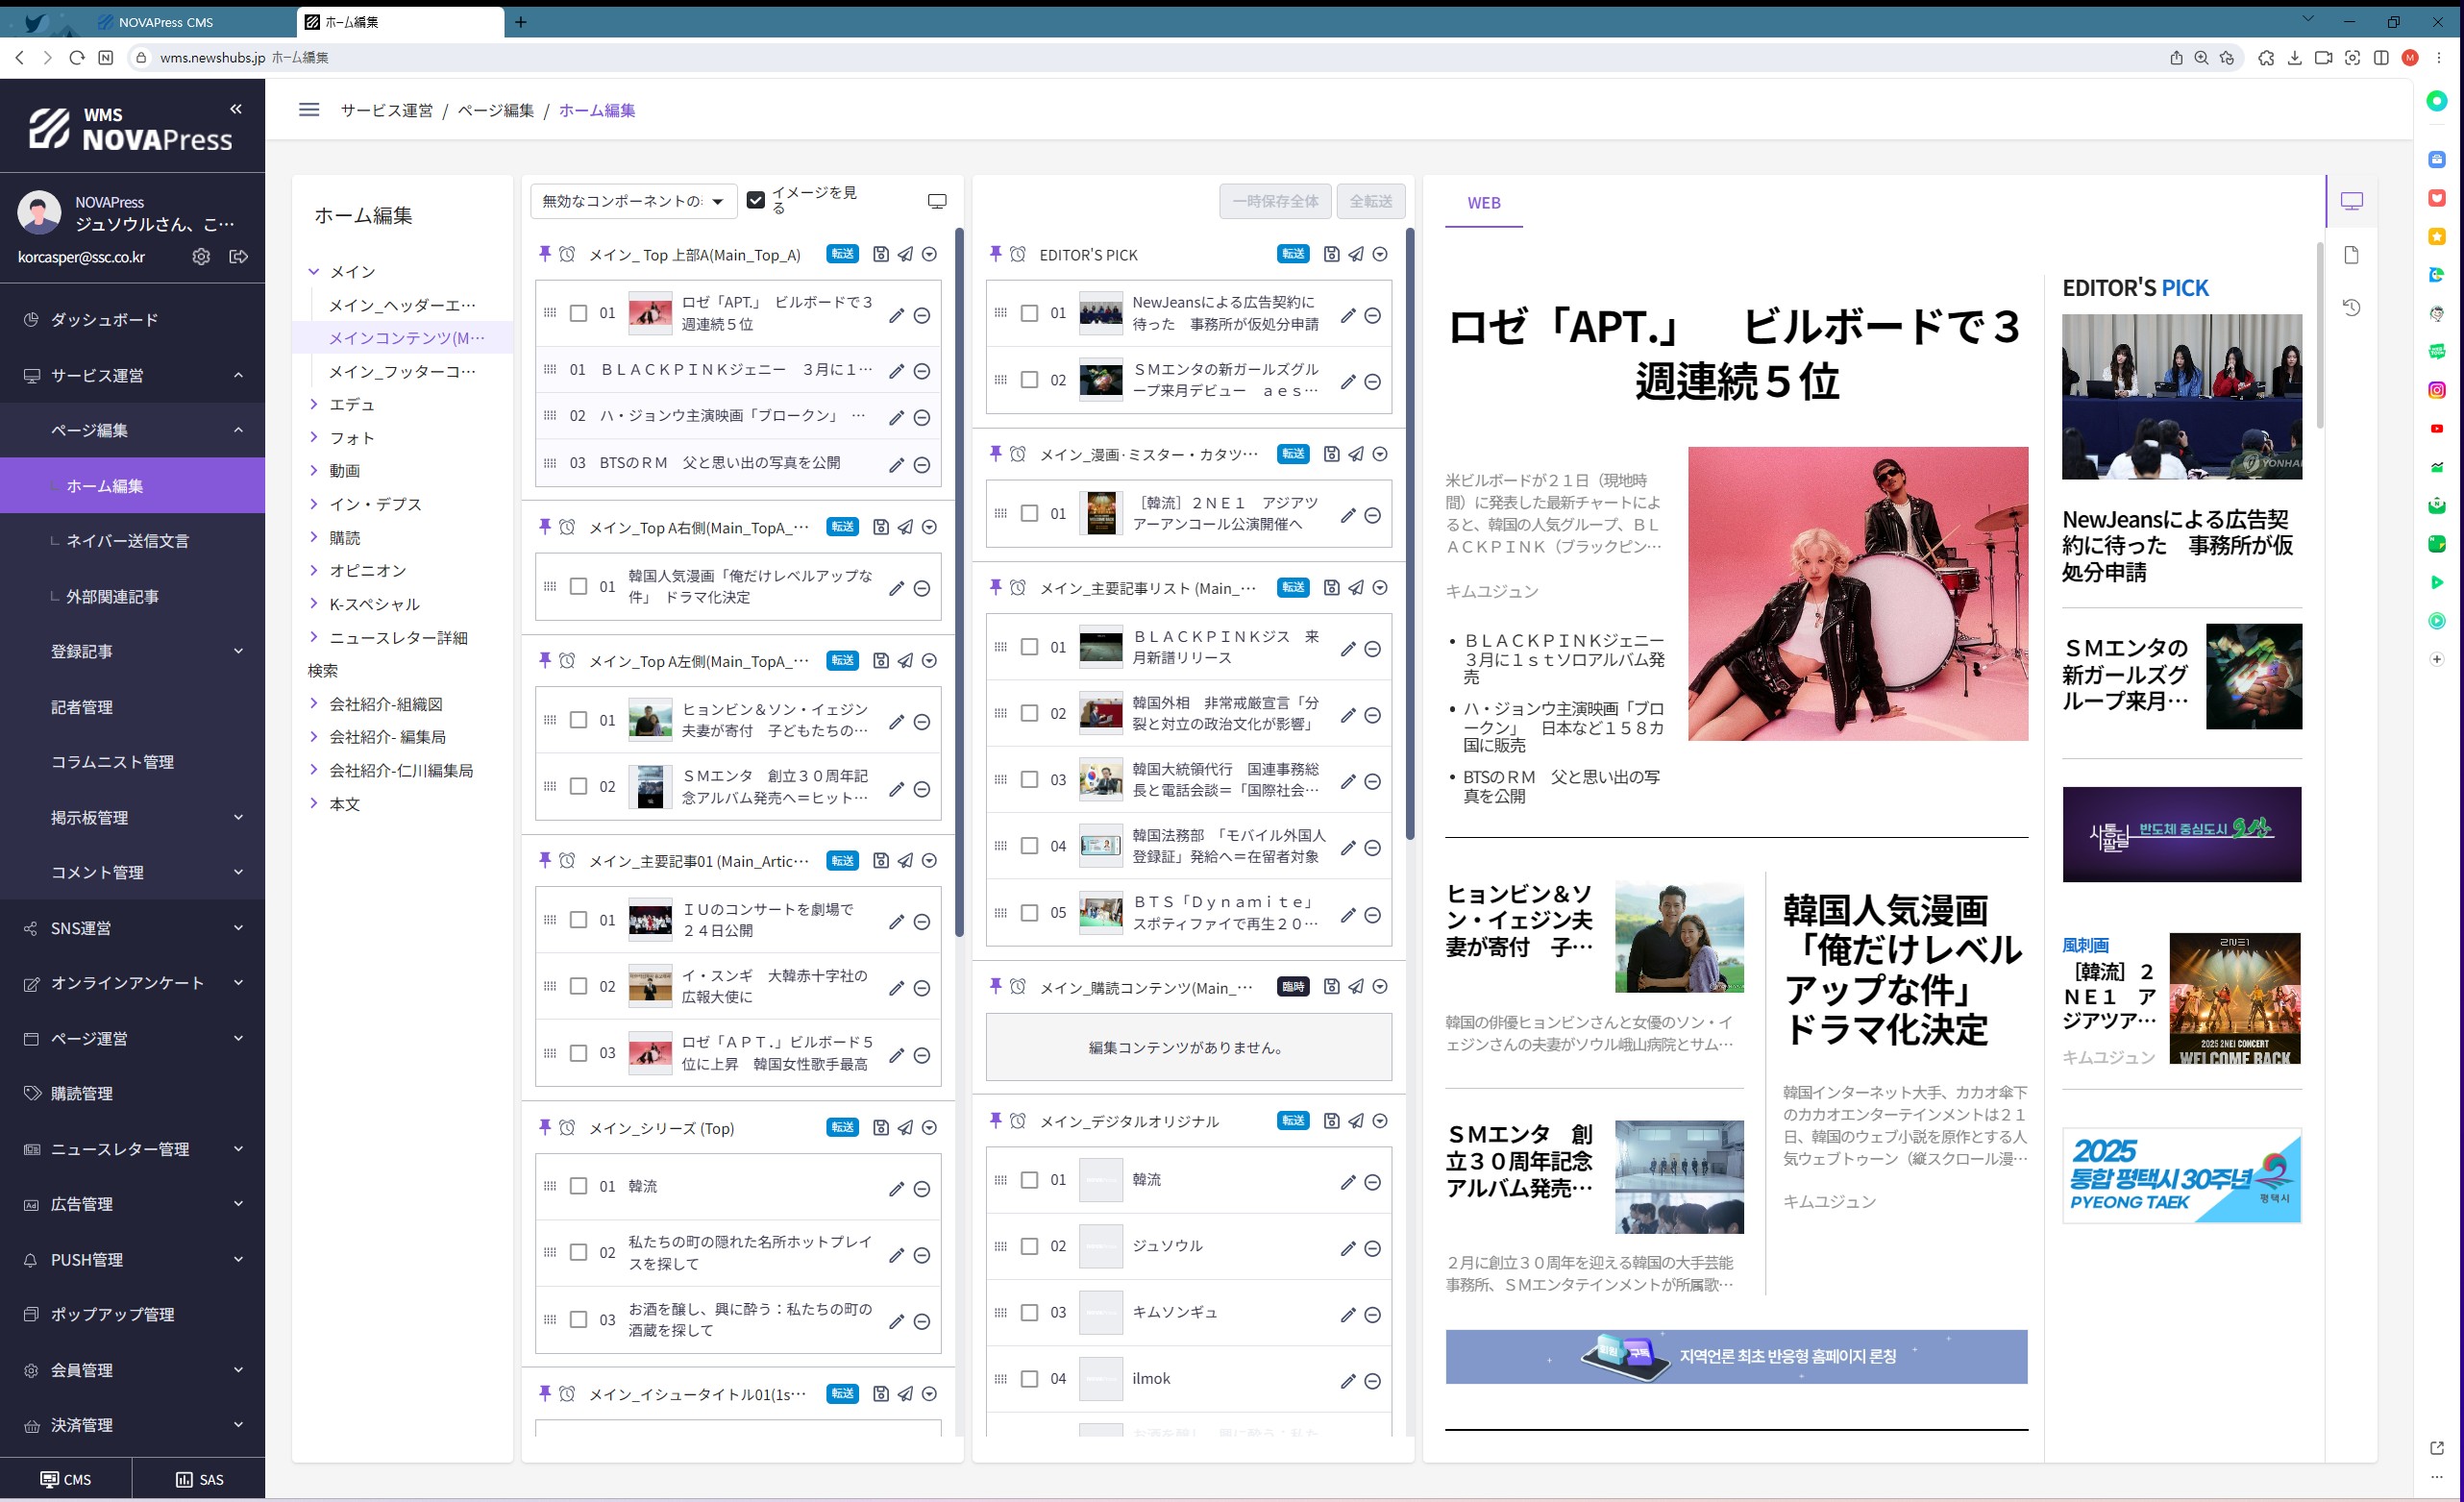Expand the K-スペシャル tree node
This screenshot has width=2464, height=1502.
pos(314,604)
